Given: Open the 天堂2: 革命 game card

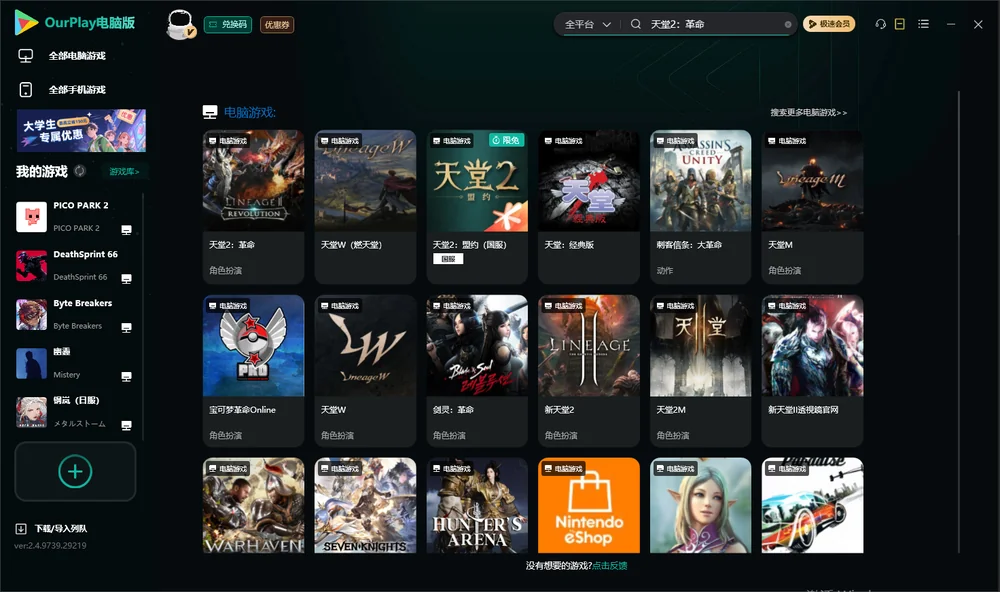Looking at the screenshot, I should [x=254, y=207].
